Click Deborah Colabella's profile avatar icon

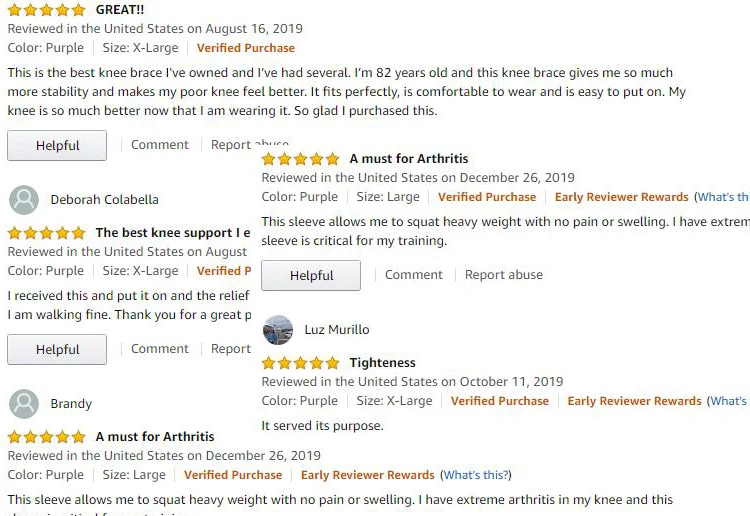(x=24, y=200)
